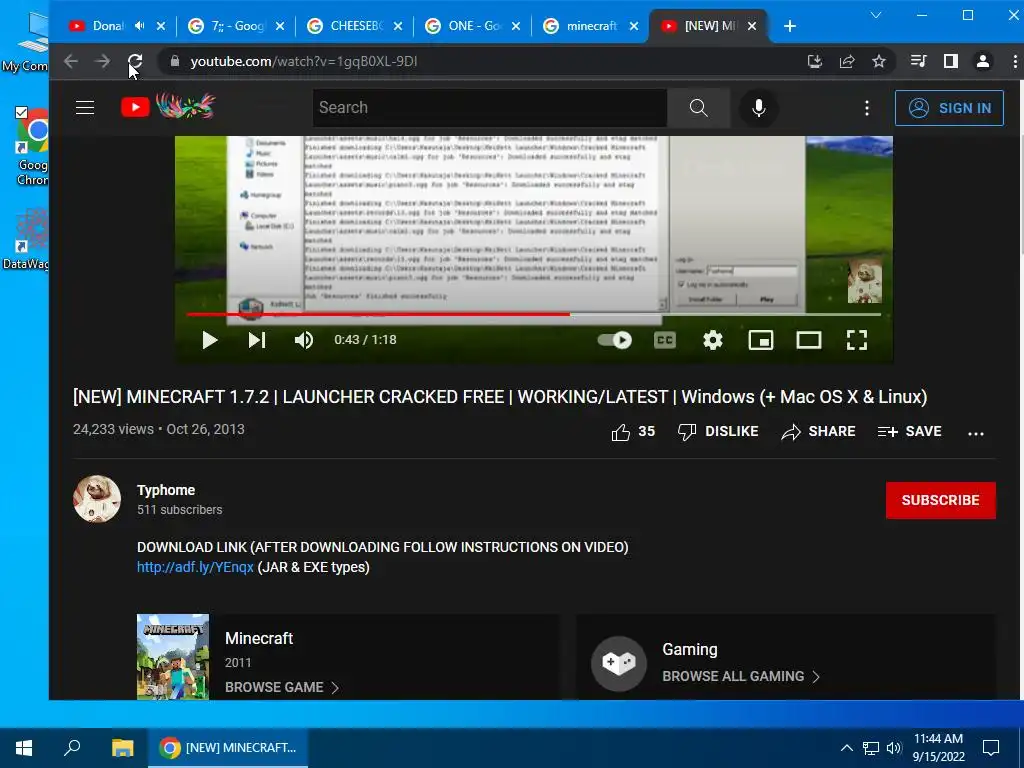The width and height of the screenshot is (1024, 768).
Task: Enable miniplayer mode
Action: tap(761, 340)
